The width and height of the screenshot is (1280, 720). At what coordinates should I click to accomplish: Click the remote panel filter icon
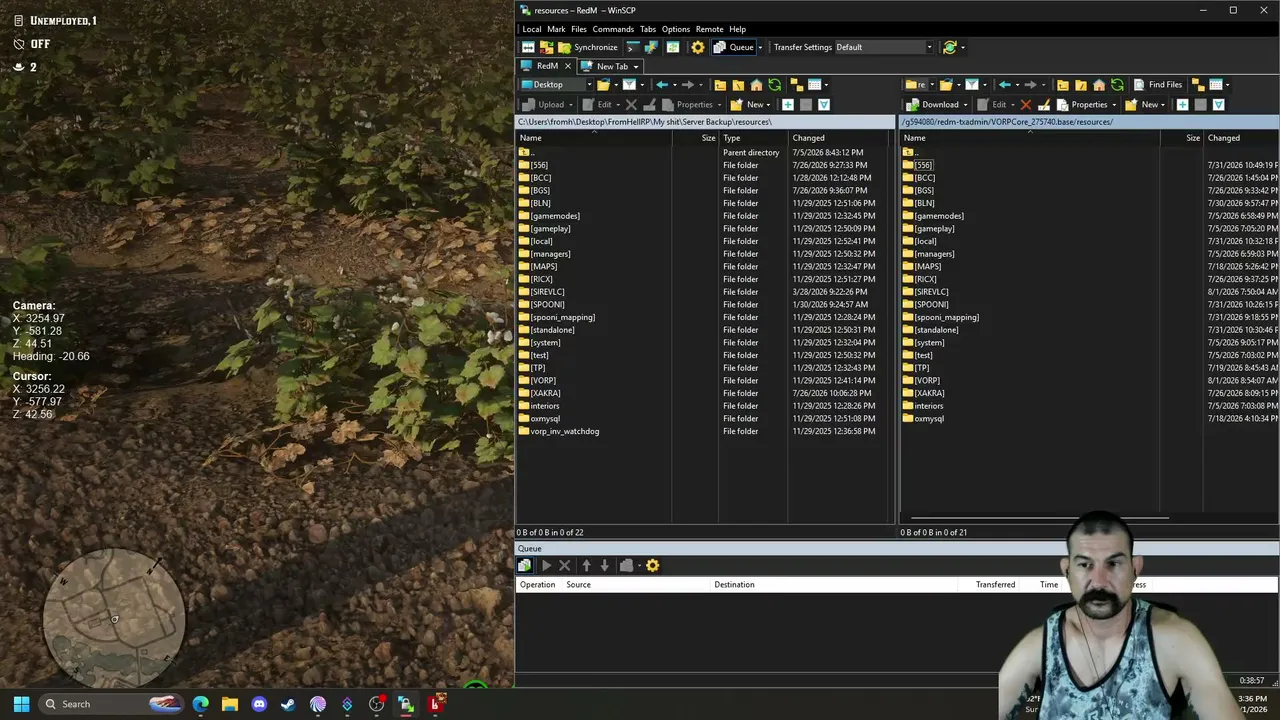click(971, 85)
